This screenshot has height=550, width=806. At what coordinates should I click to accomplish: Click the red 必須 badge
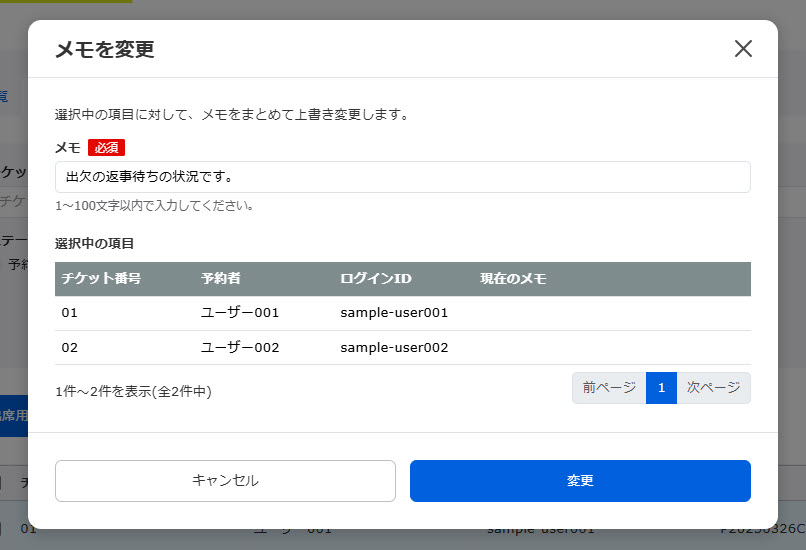[x=106, y=147]
